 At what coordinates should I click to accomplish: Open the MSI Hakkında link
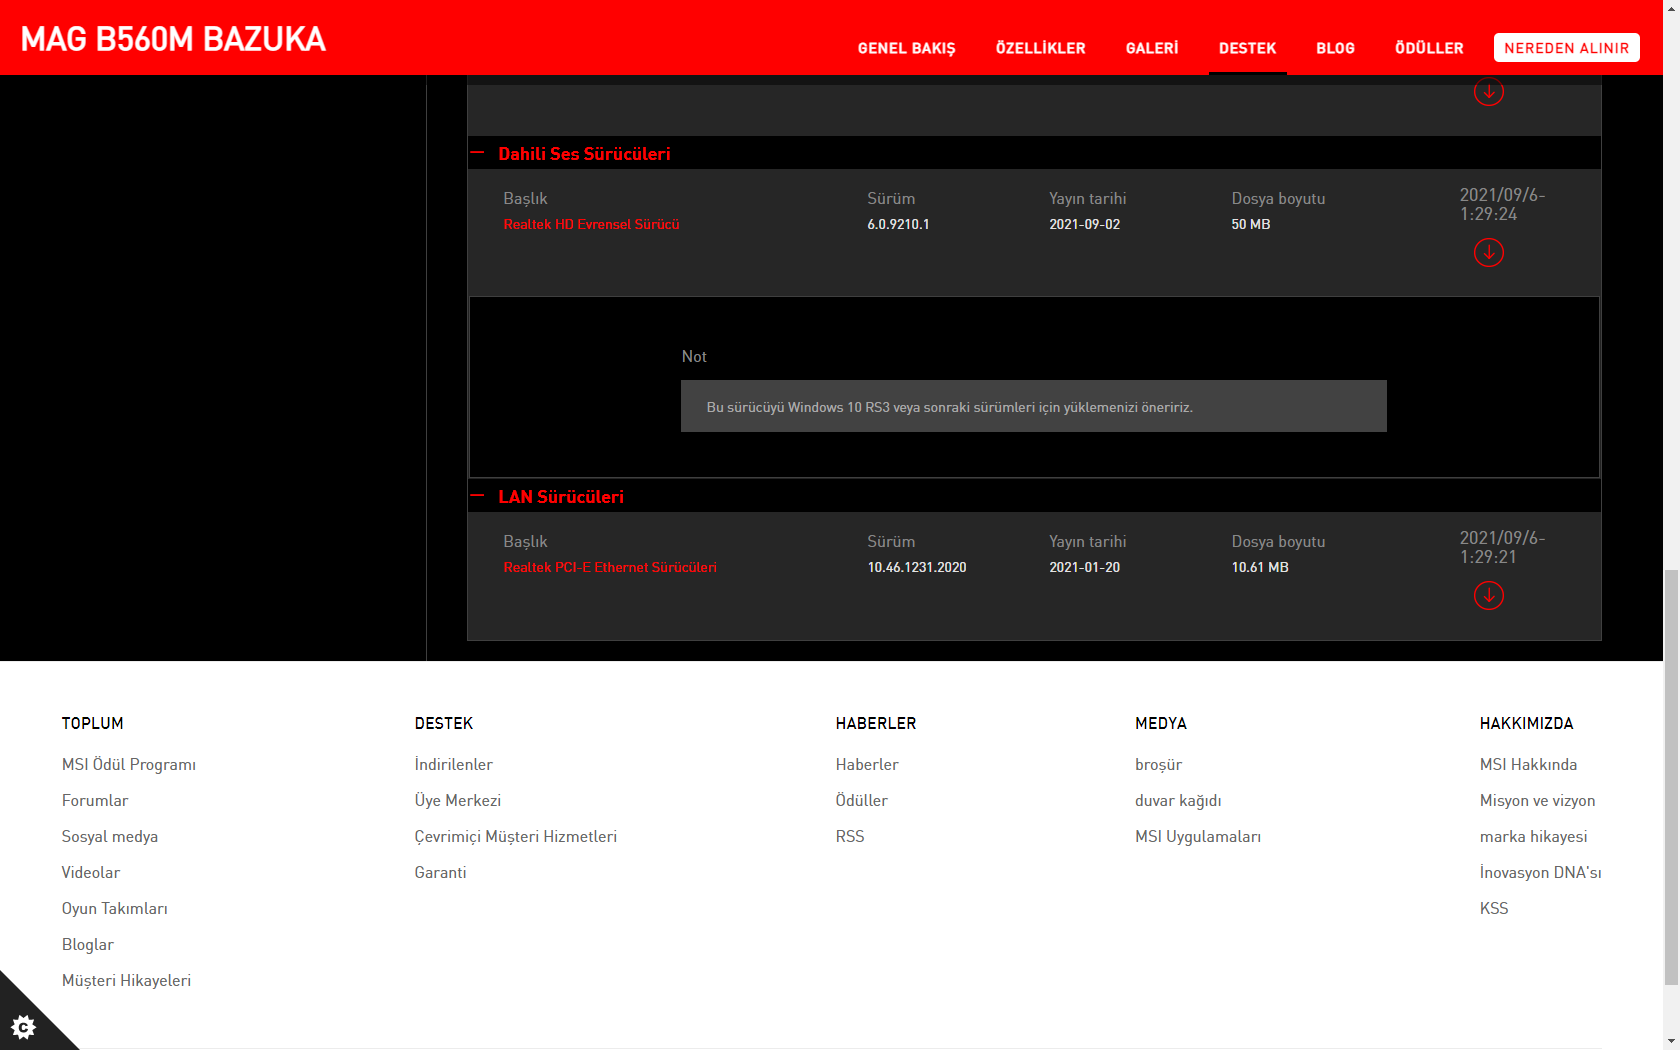1528,764
